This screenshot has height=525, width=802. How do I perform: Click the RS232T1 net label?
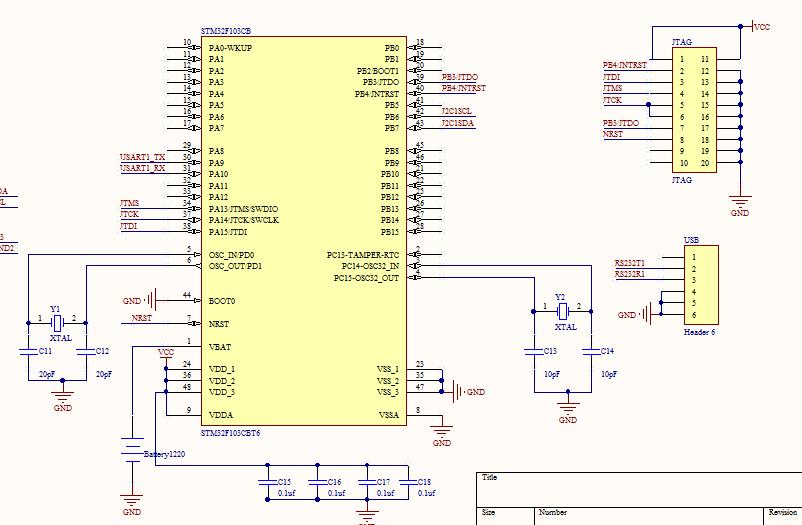point(630,263)
